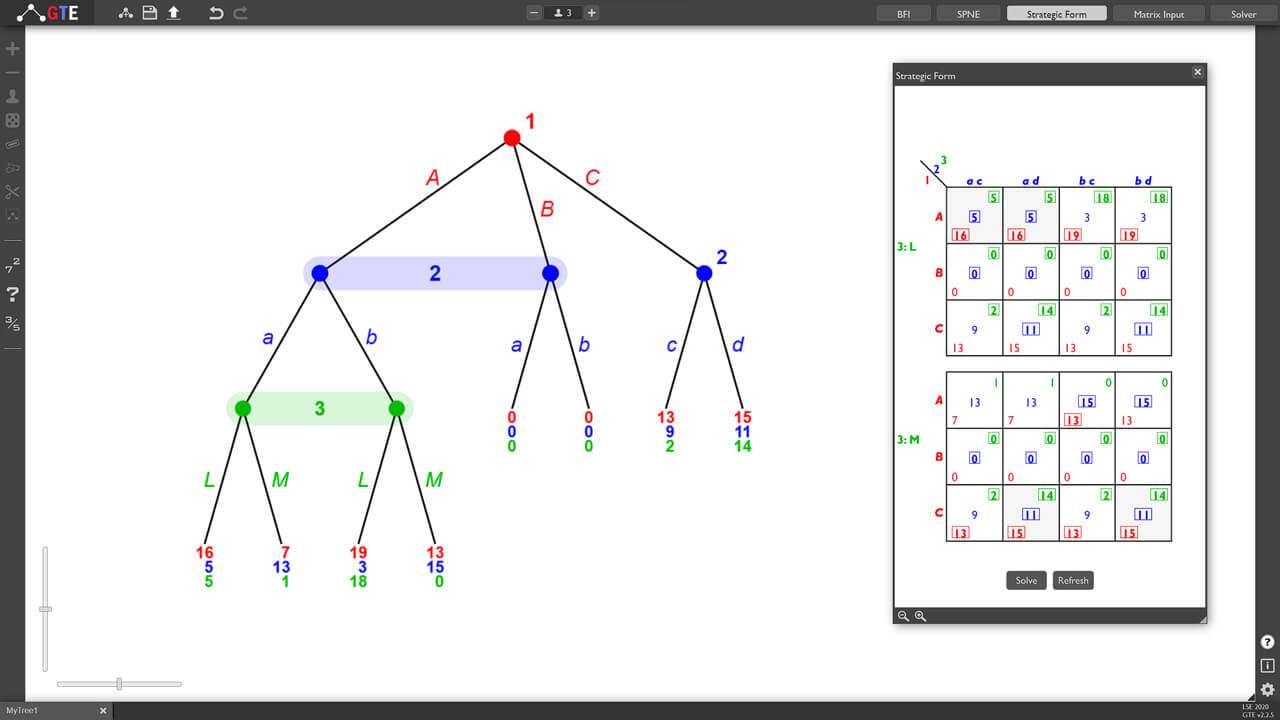Click the GTE logo
The image size is (1280, 720).
pos(48,13)
